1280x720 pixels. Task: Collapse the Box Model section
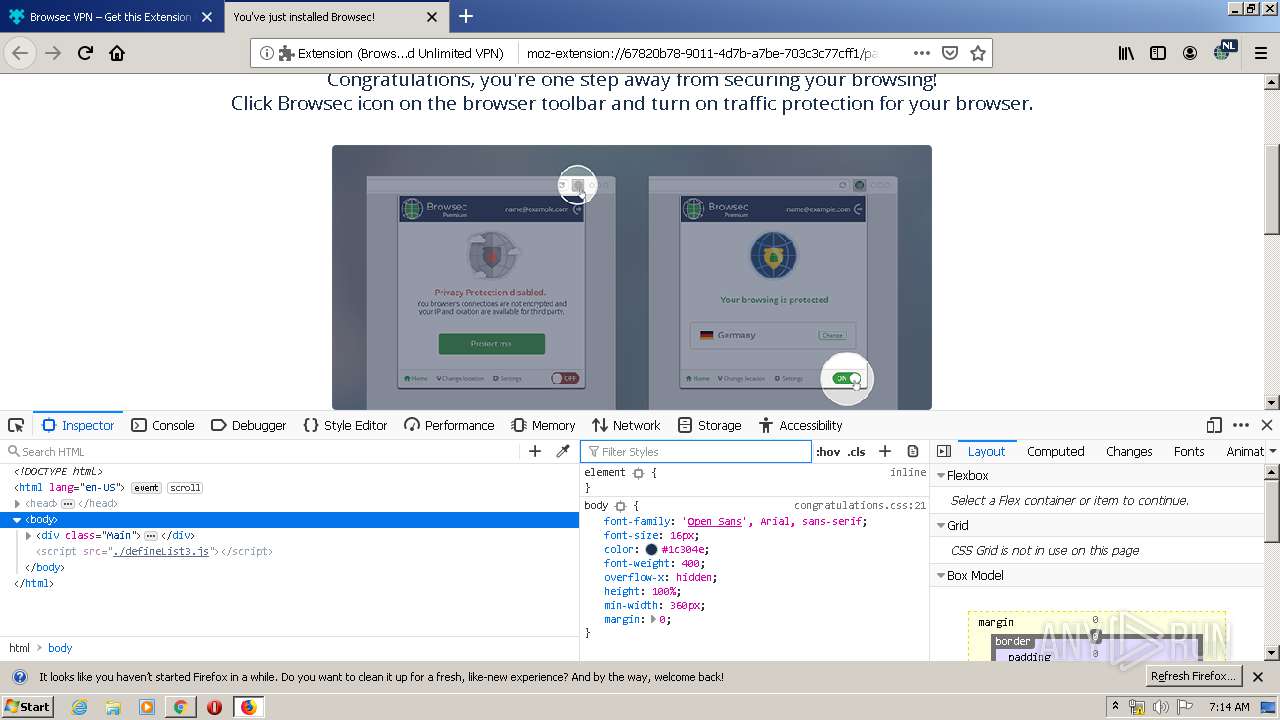[x=941, y=576]
